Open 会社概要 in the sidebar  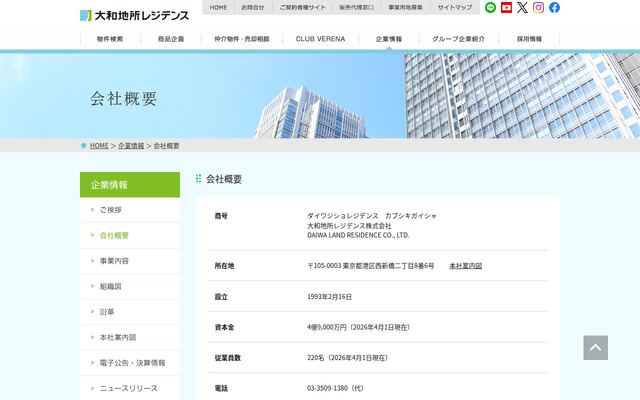point(130,236)
